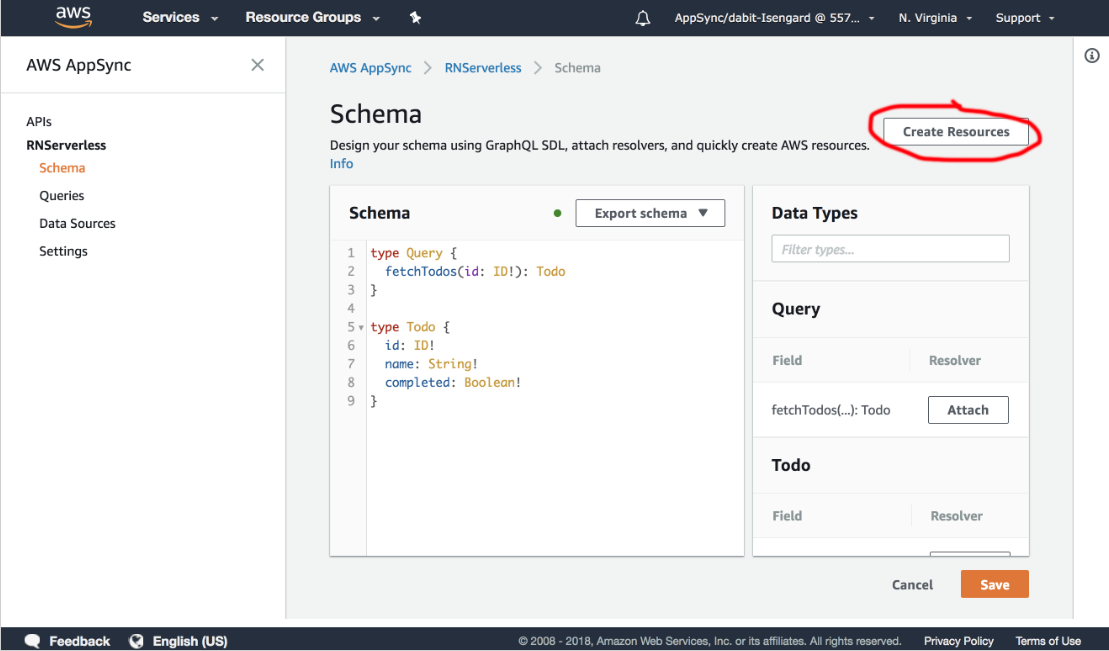Open the Services dropdown menu
The image size is (1109, 651).
coord(180,18)
